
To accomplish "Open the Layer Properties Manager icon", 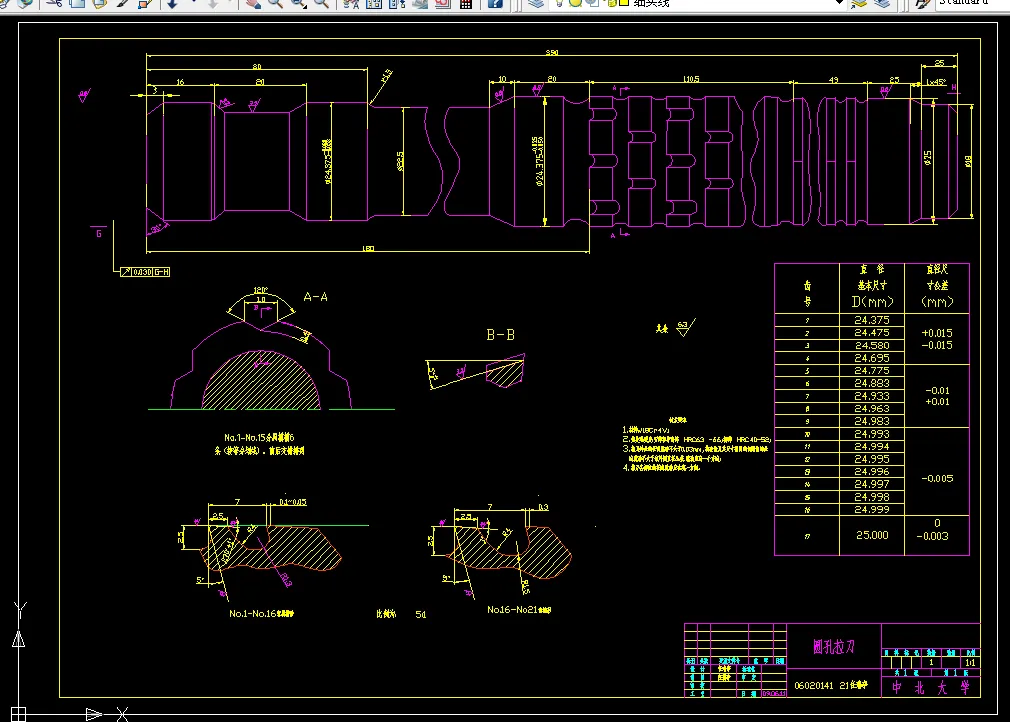I will 536,3.
